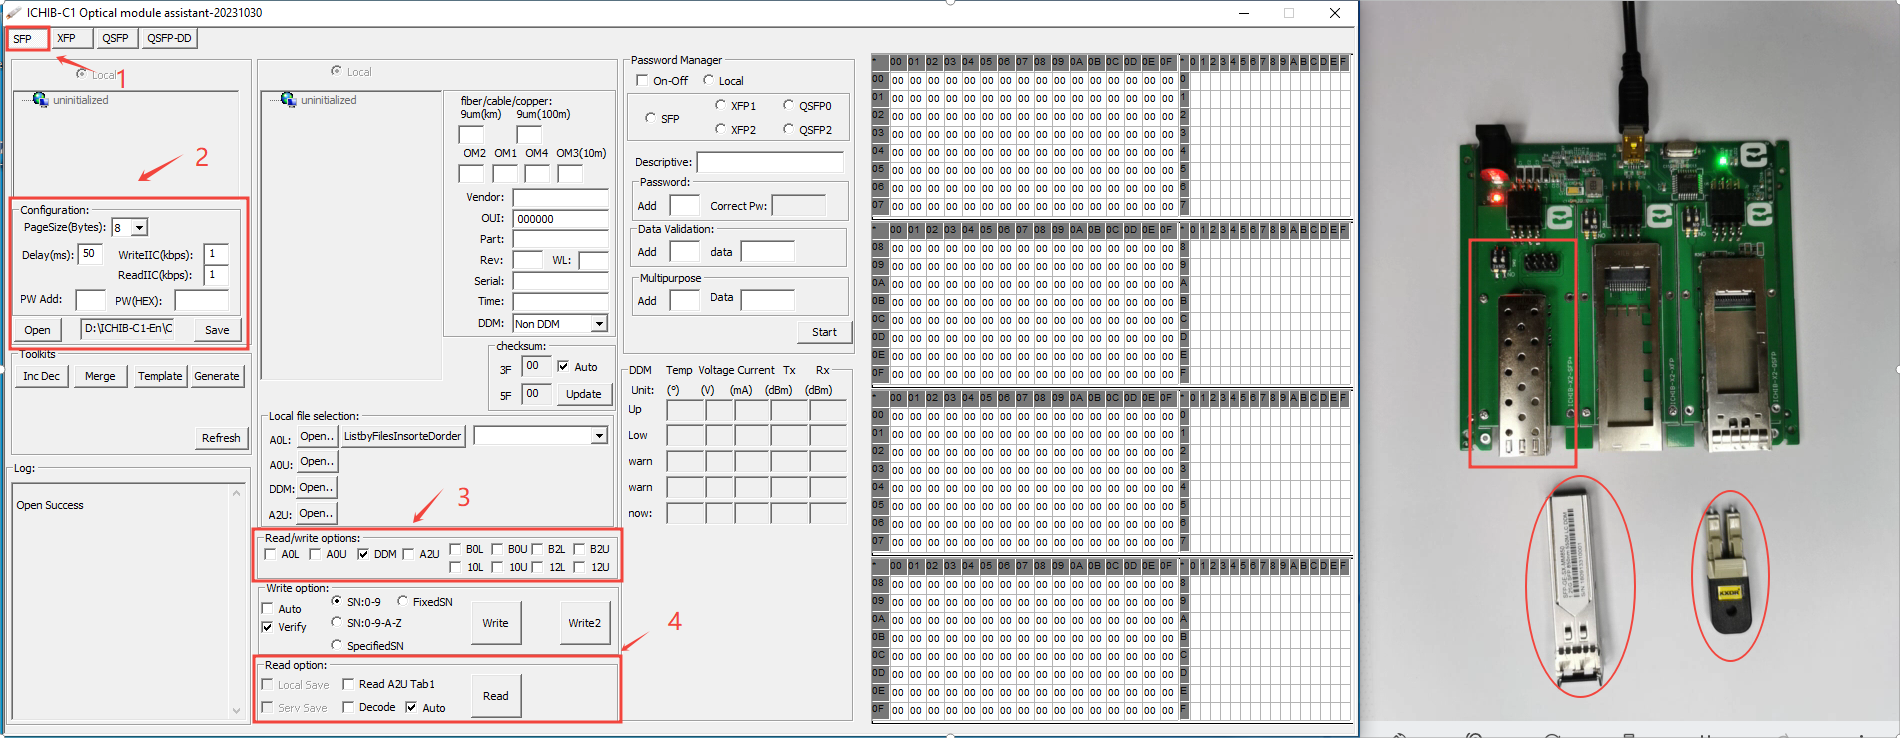Enable the A0L read/write checkbox
Viewport: 1900px width, 738px height.
coord(271,554)
